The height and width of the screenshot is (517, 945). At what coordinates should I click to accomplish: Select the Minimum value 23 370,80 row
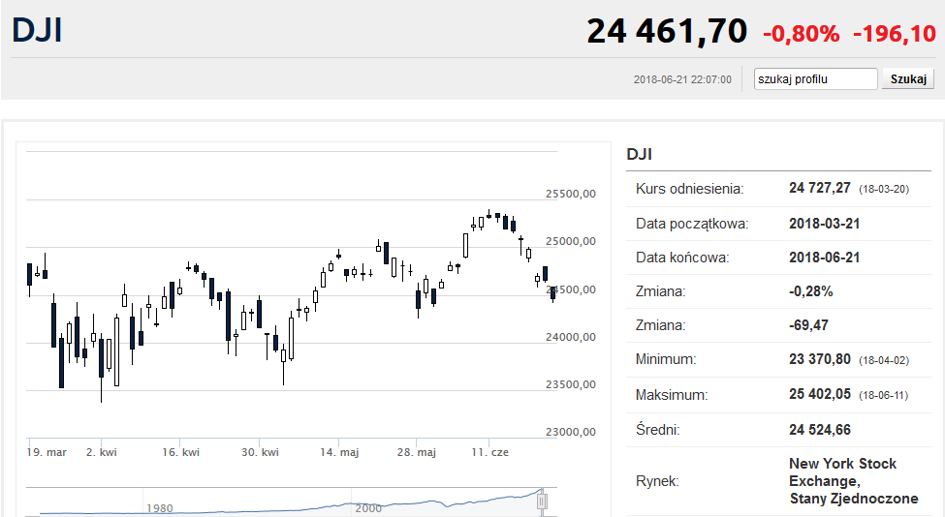tap(779, 360)
